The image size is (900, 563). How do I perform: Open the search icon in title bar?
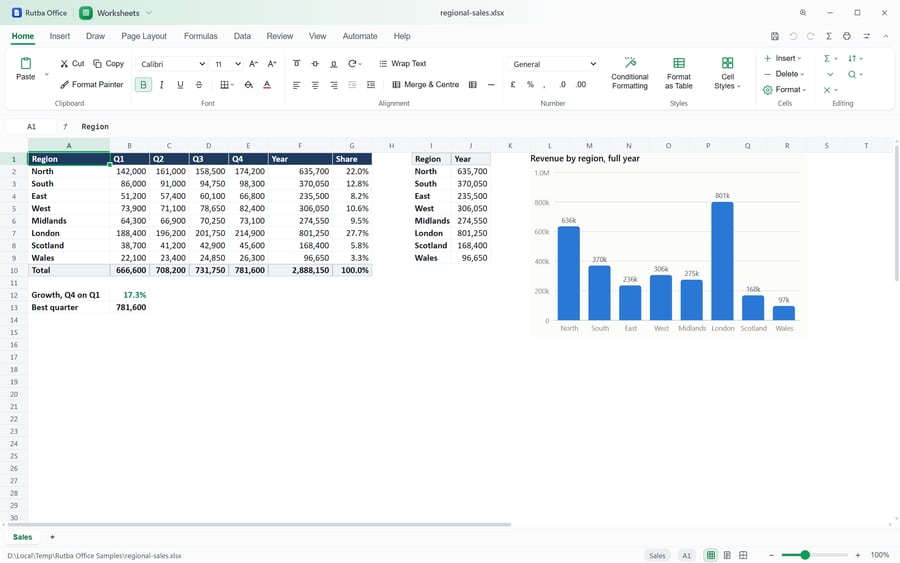coord(803,13)
